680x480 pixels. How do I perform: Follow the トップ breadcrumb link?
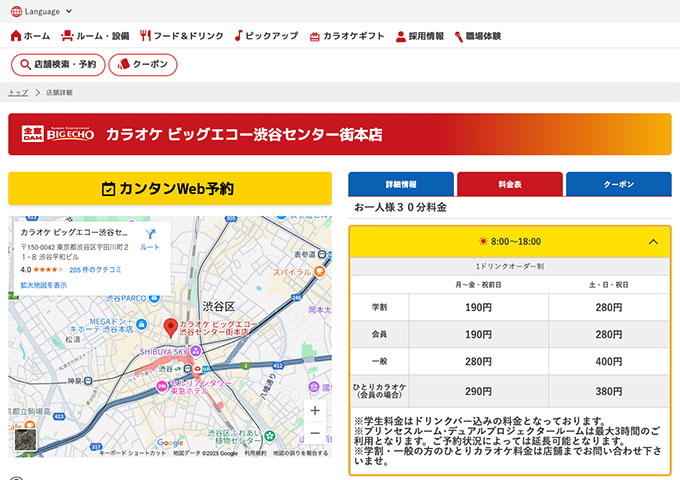(18, 92)
